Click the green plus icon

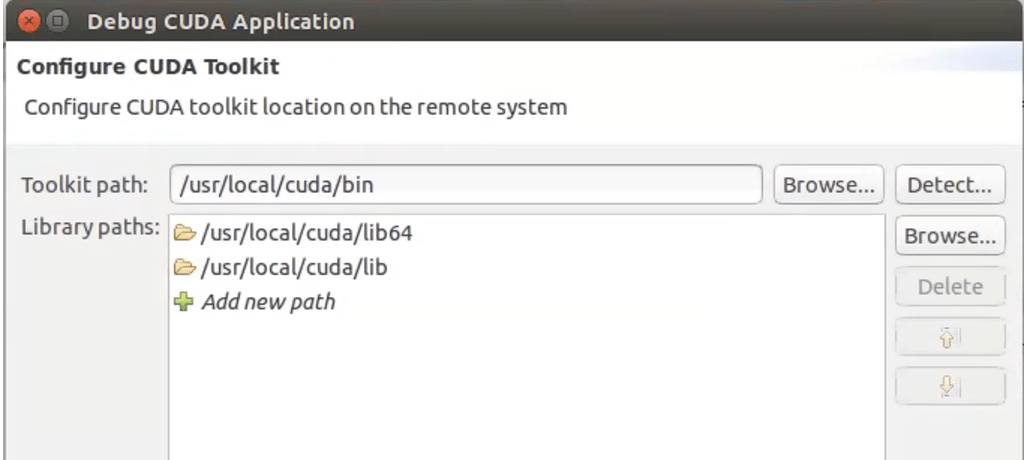[x=184, y=301]
